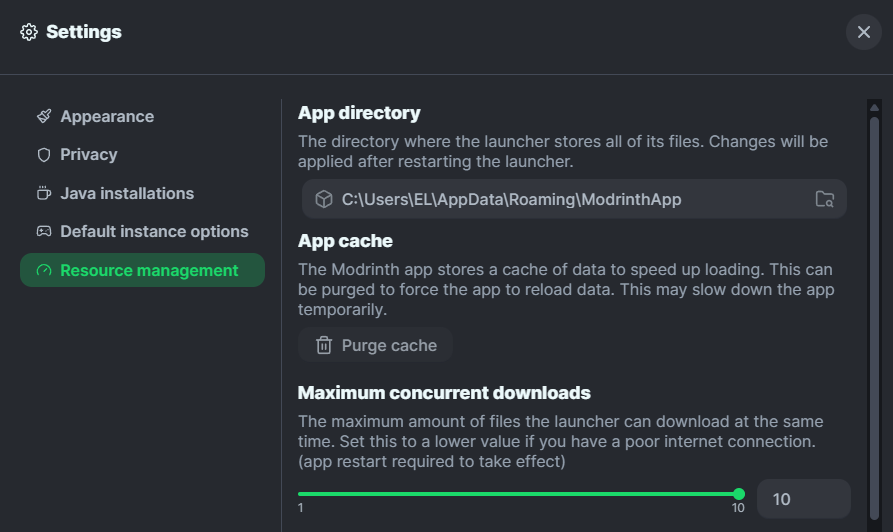Click the coffee cup Java icon

pyautogui.click(x=44, y=193)
